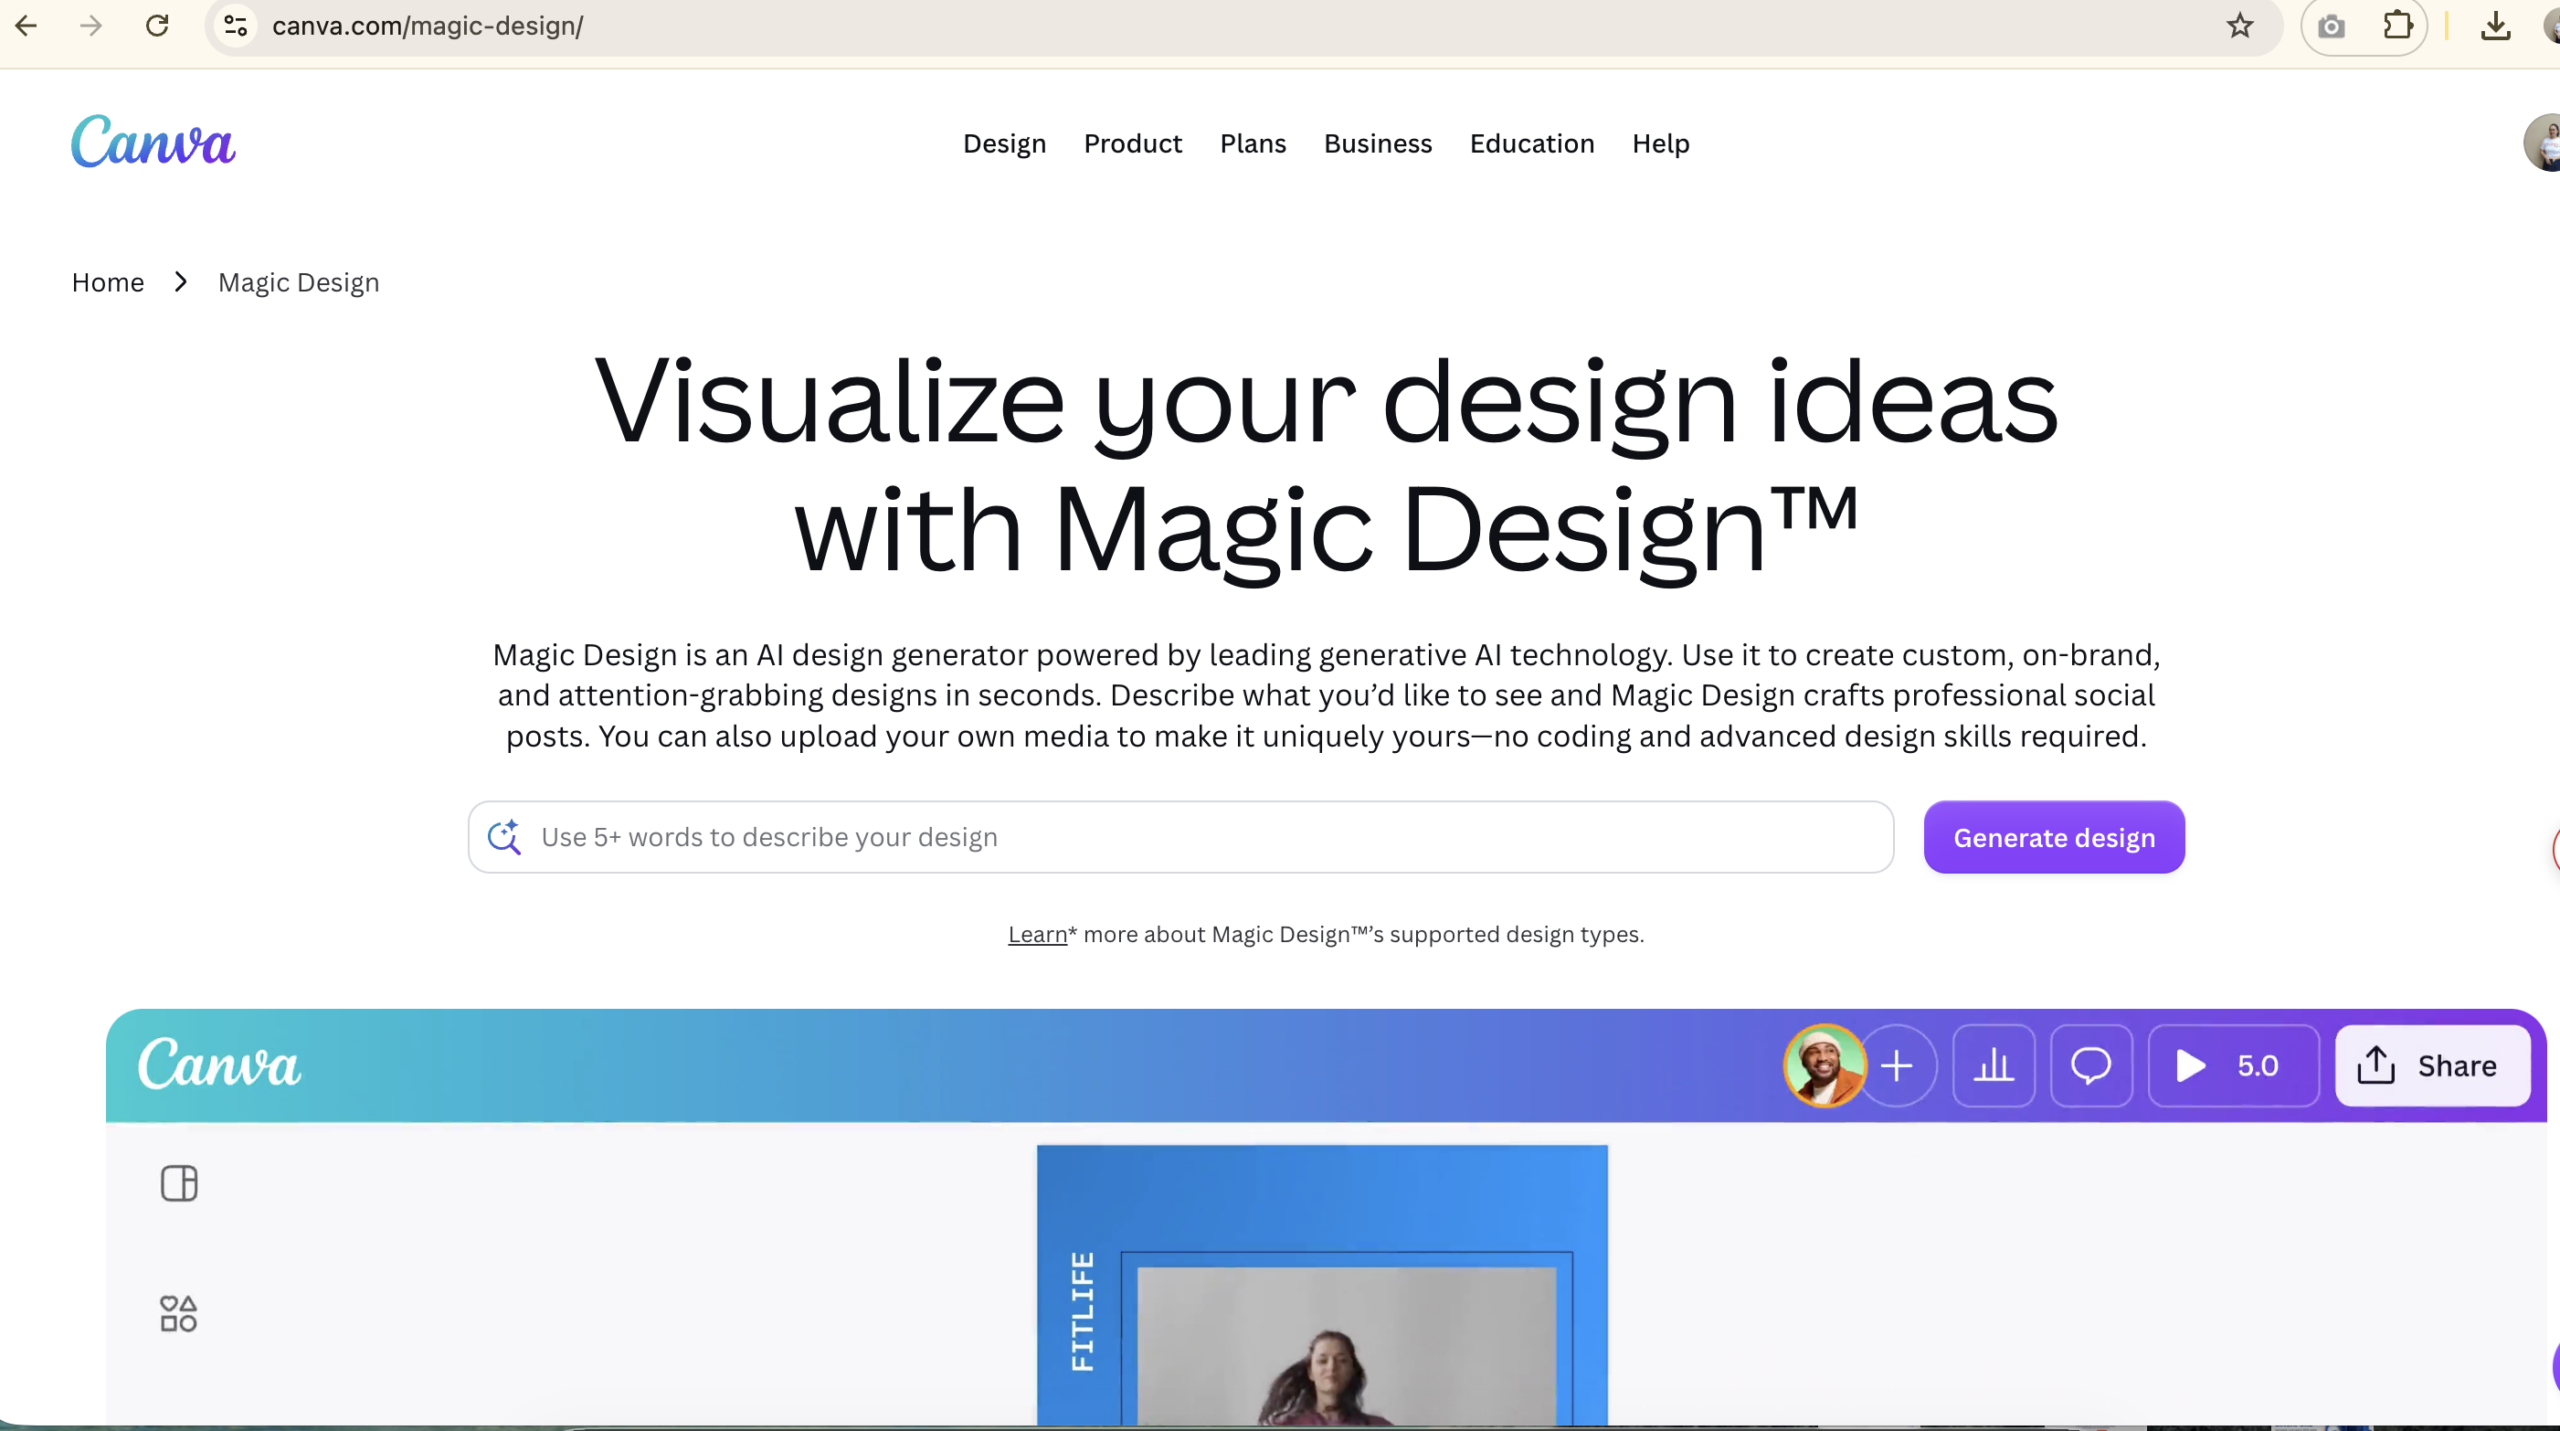The image size is (2560, 1431).
Task: Open the extensions puzzle icon
Action: (x=2397, y=26)
